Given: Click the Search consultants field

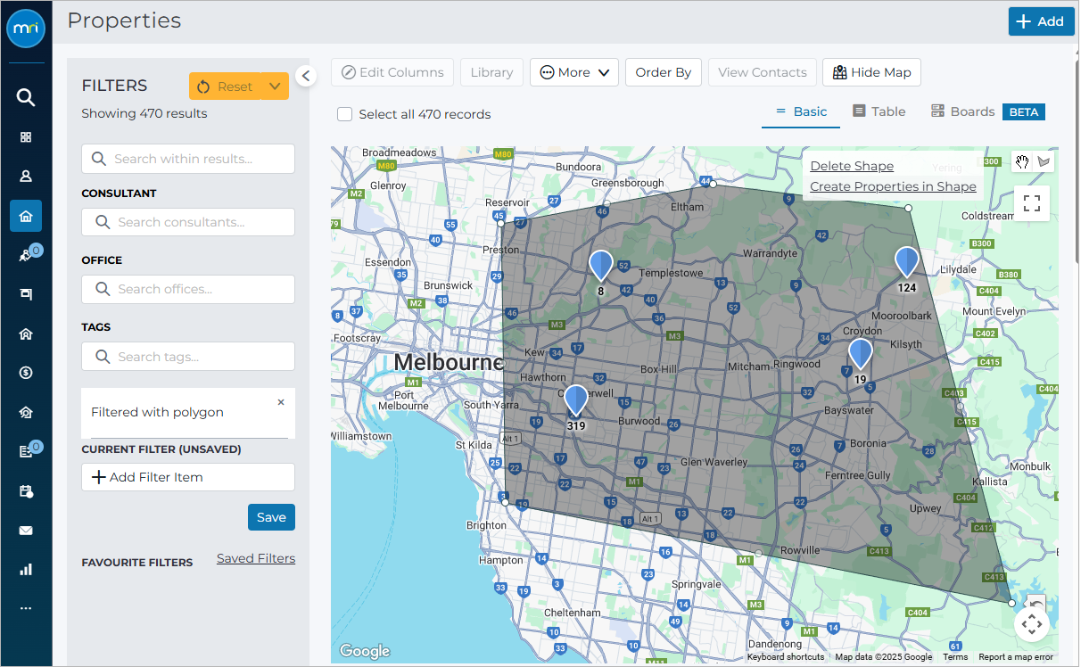Looking at the screenshot, I should tap(188, 222).
